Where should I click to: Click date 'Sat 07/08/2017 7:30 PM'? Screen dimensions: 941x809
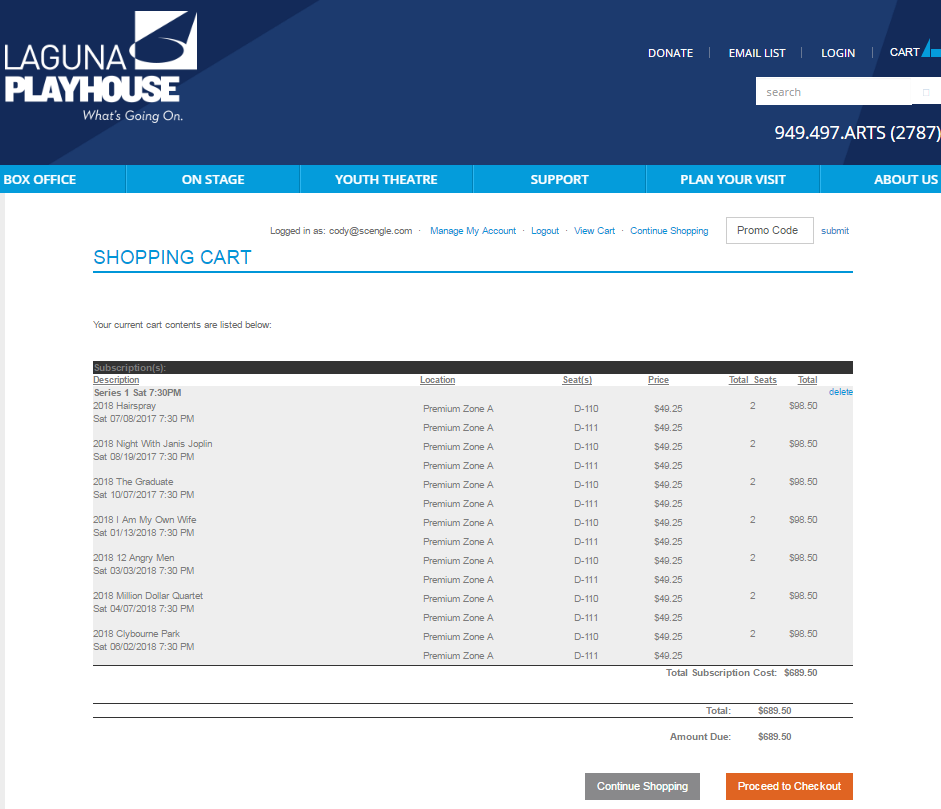pyautogui.click(x=143, y=419)
